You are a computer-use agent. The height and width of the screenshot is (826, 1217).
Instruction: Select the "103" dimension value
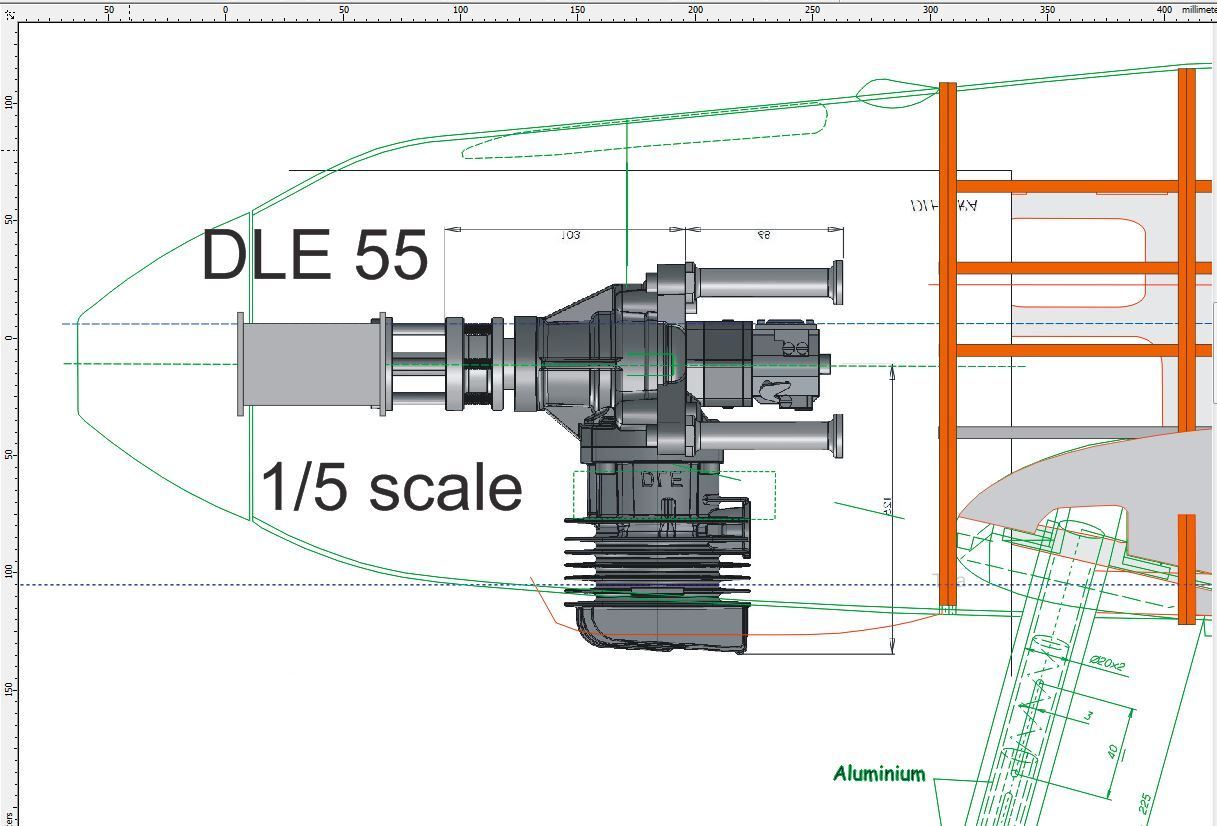[568, 235]
